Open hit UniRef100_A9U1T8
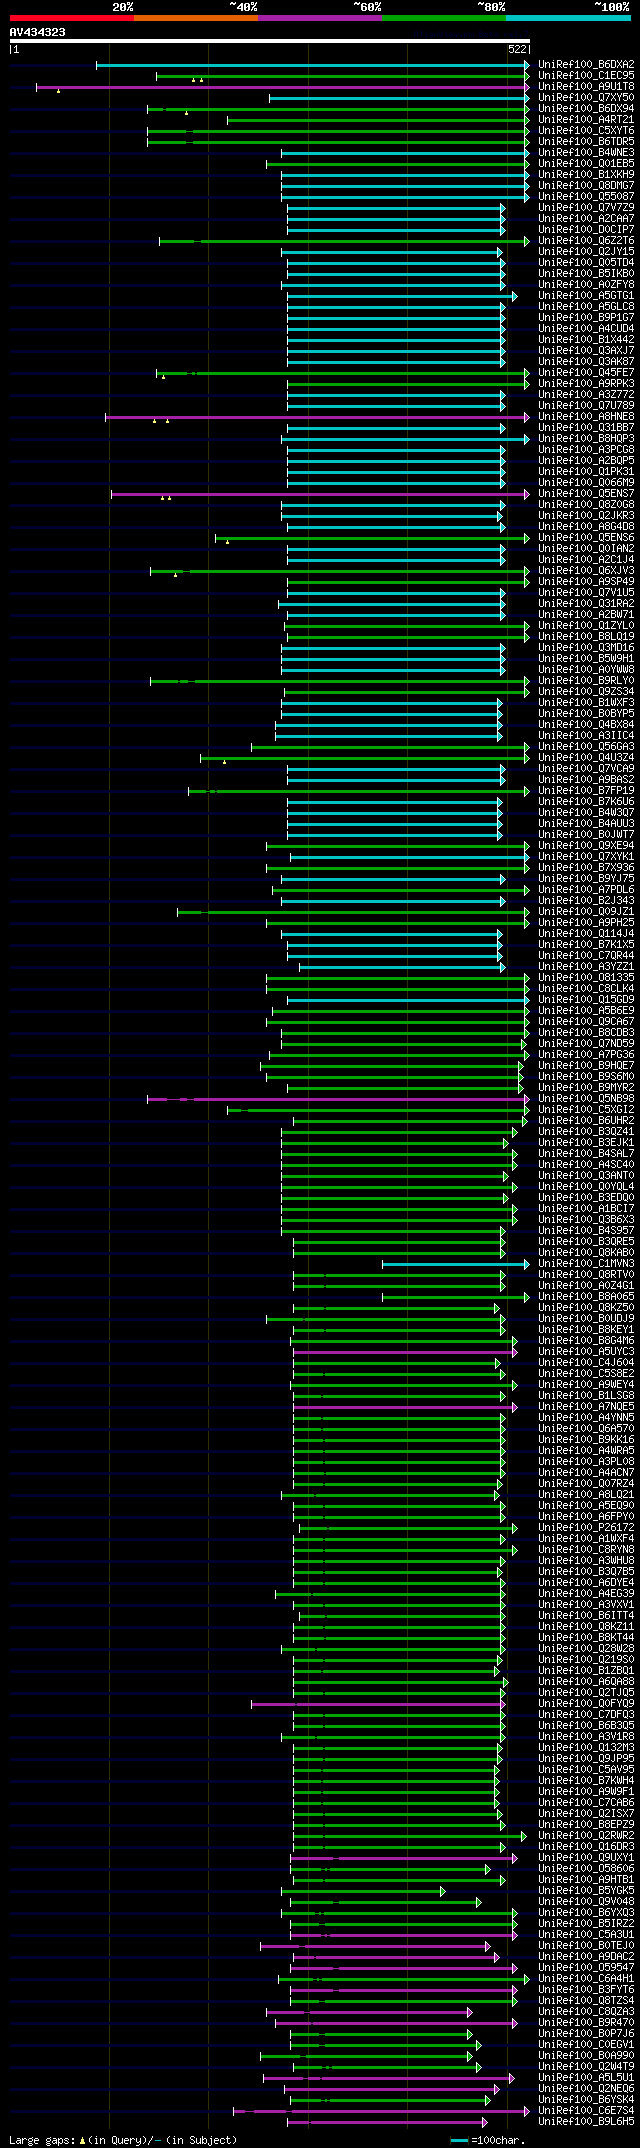 click(586, 87)
